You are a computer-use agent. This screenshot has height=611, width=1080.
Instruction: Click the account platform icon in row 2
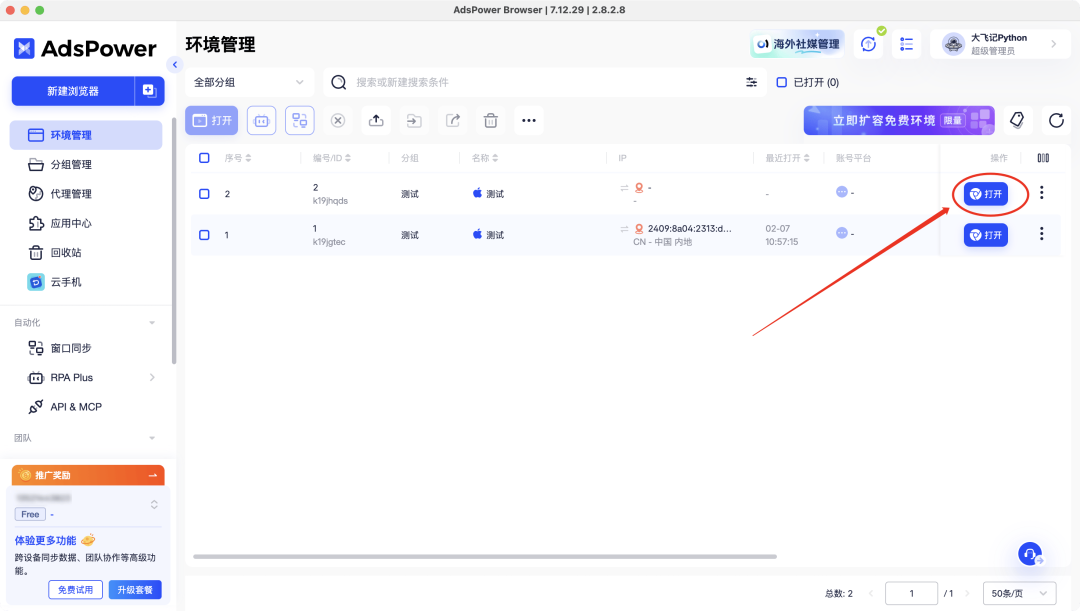(842, 192)
